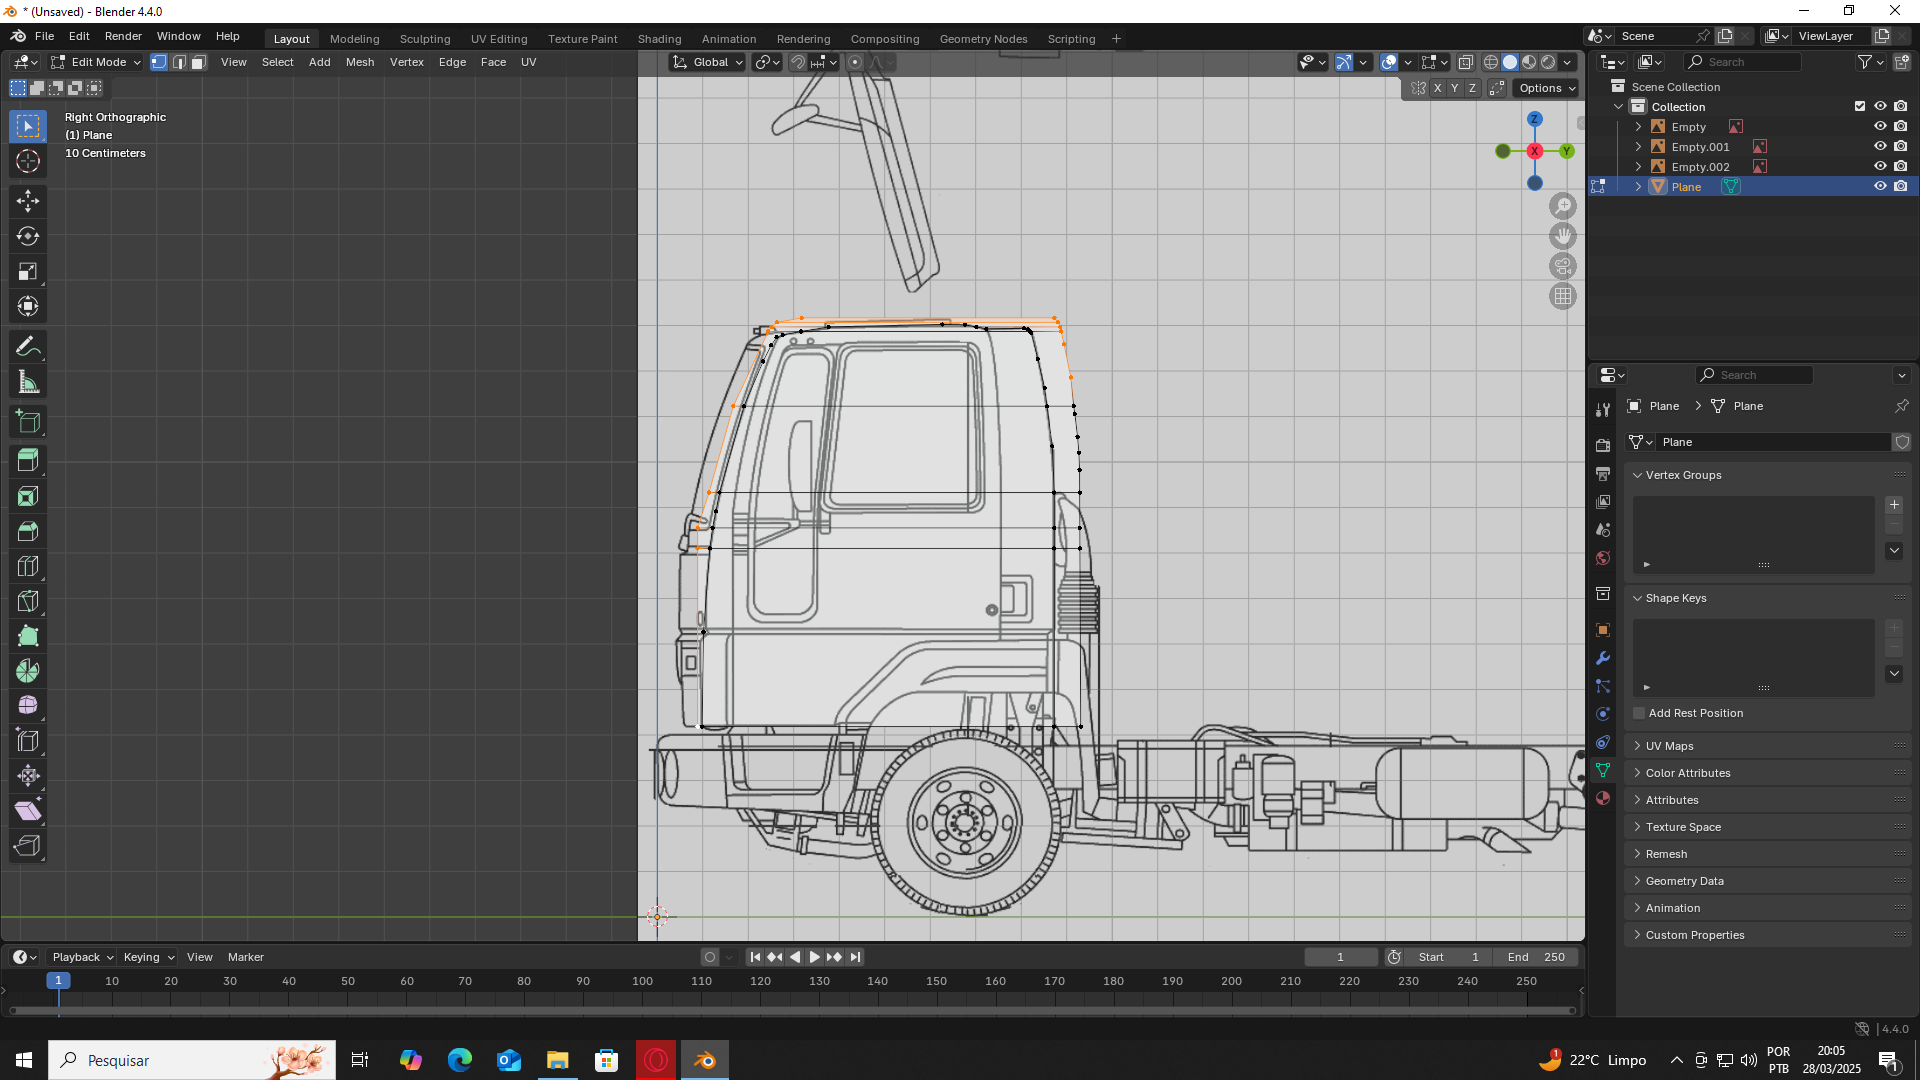Choose the Extrude Region tool

[x=28, y=461]
